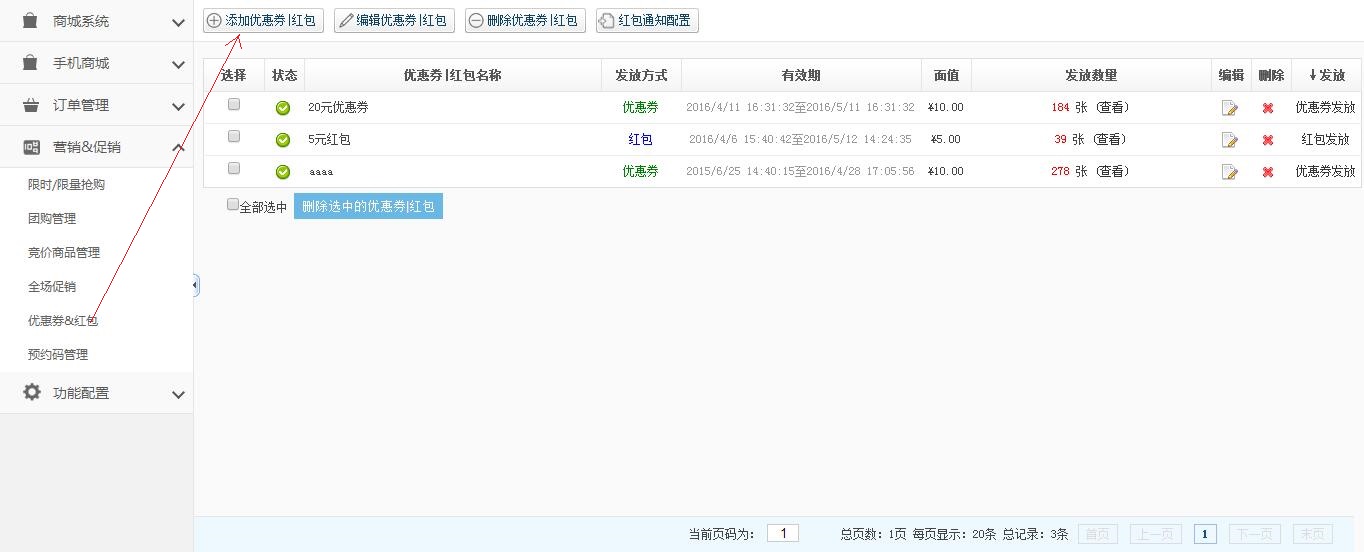Click the 下一页 pagination button
Screen dimensions: 1364x552
point(1254,534)
